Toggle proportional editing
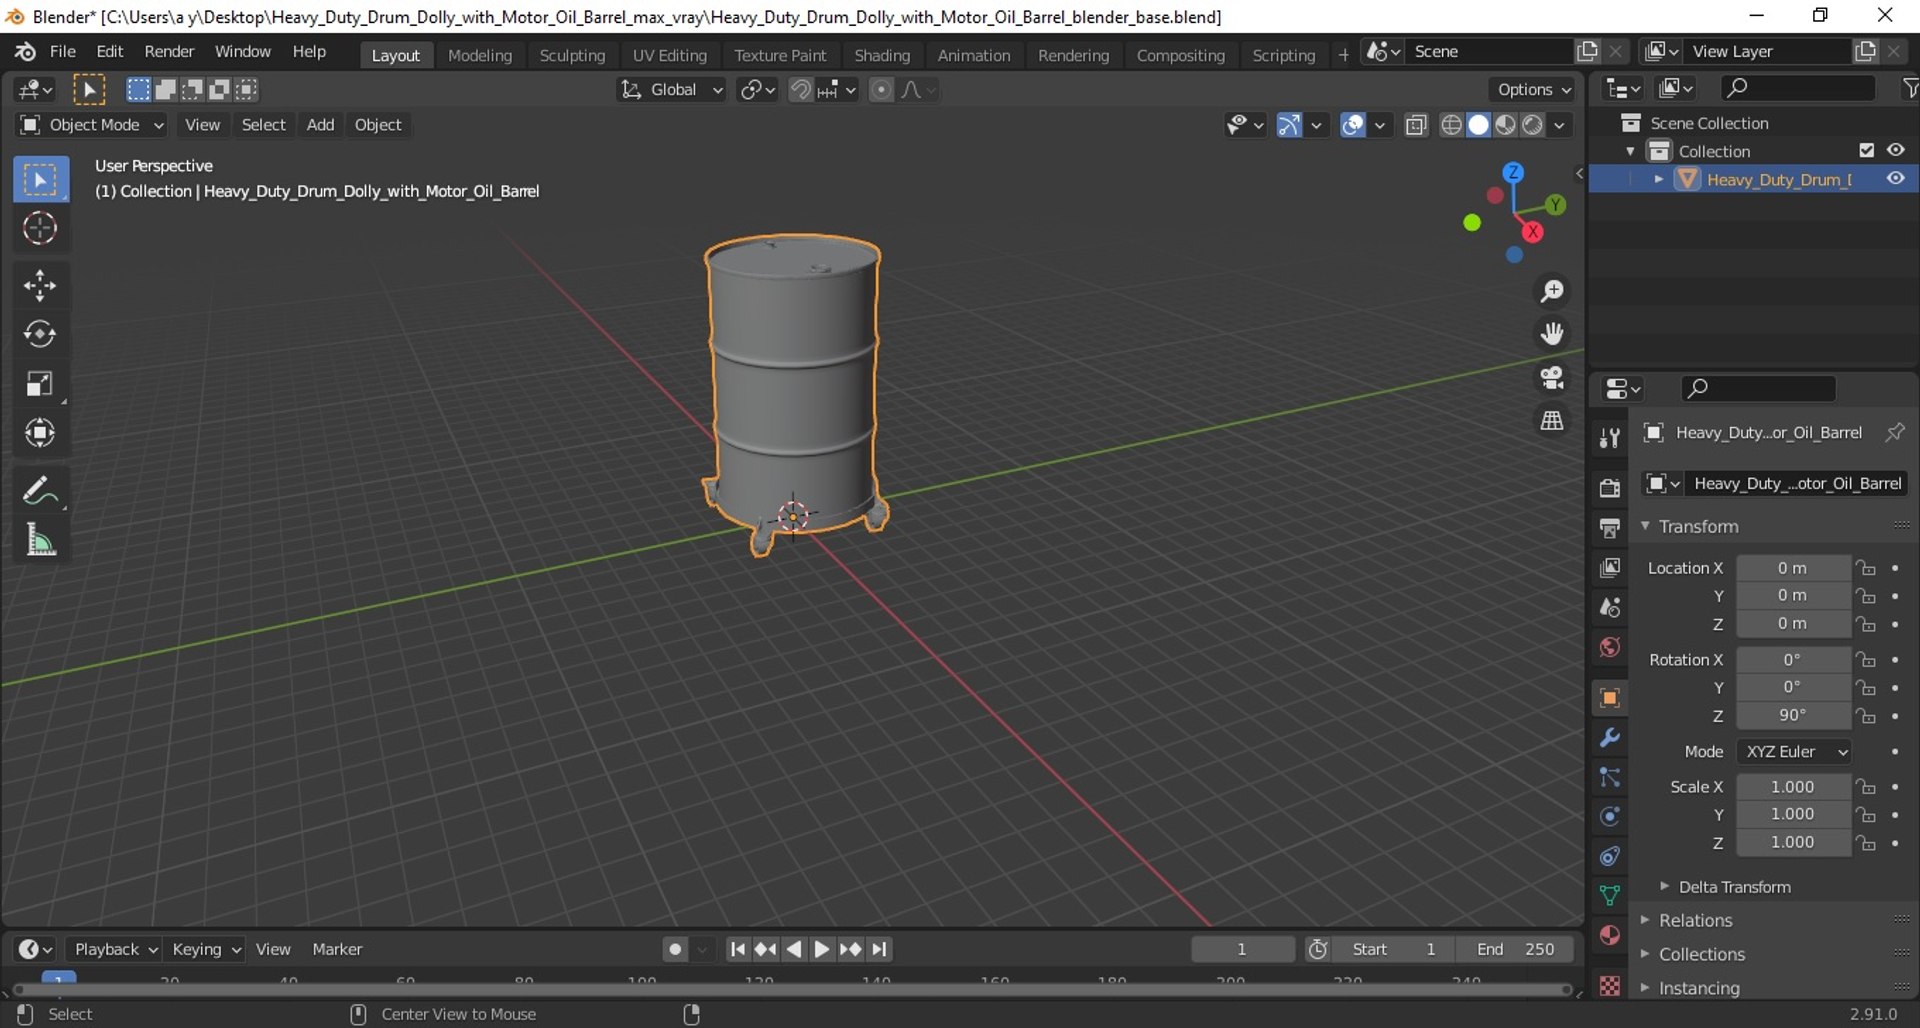 pyautogui.click(x=881, y=90)
